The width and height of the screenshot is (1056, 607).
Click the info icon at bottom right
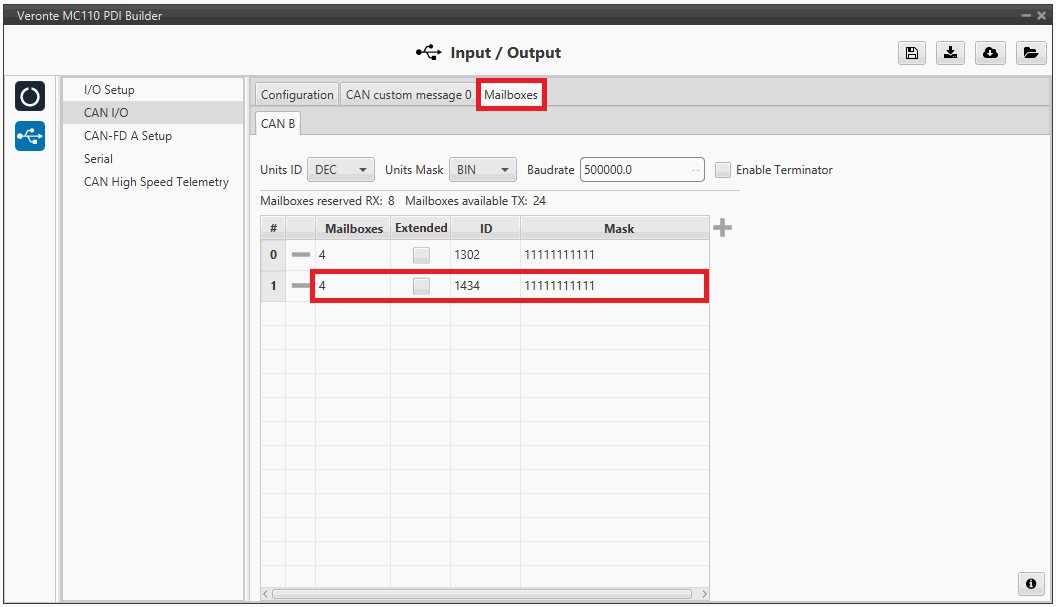point(1029,583)
